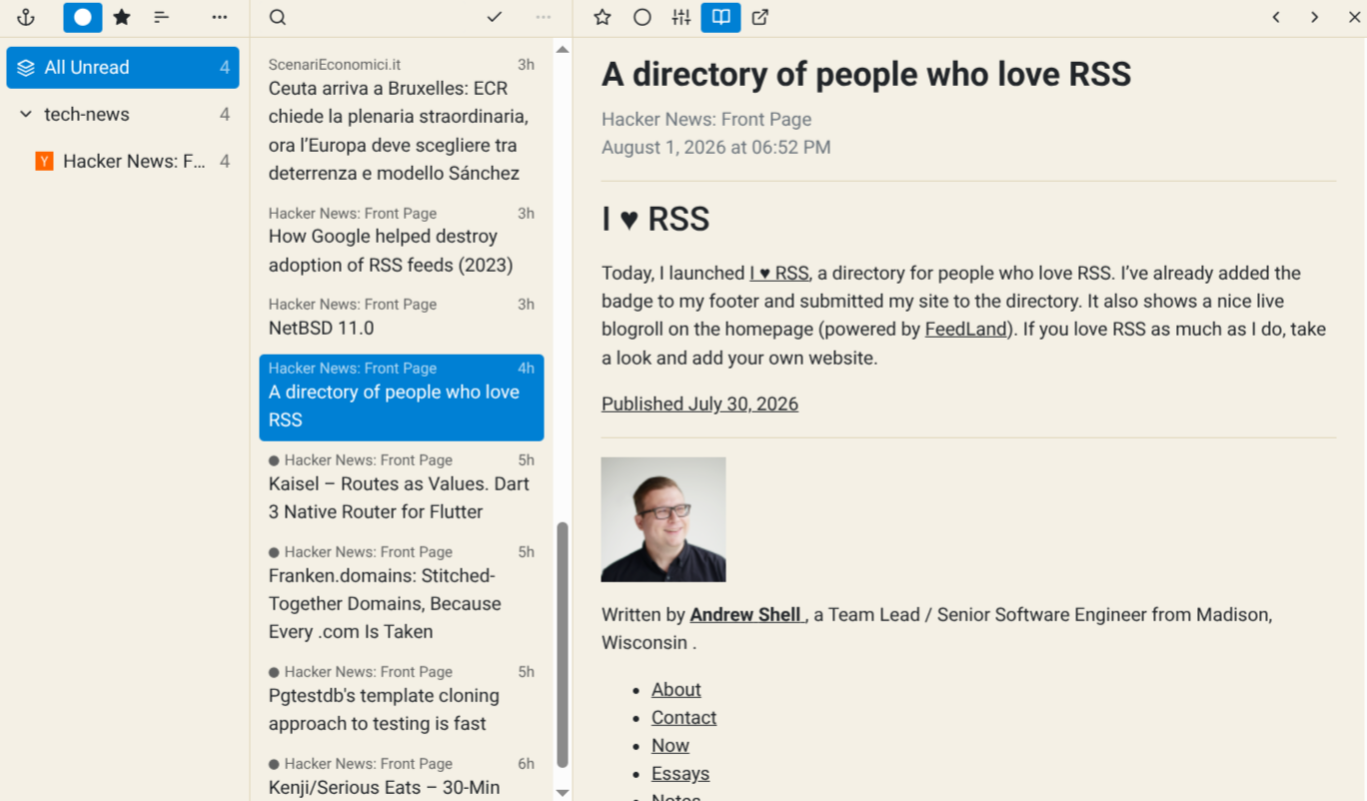Viewport: 1367px width, 801px height.
Task: Open the Hacker News feed in the sidebar
Action: pos(123,161)
